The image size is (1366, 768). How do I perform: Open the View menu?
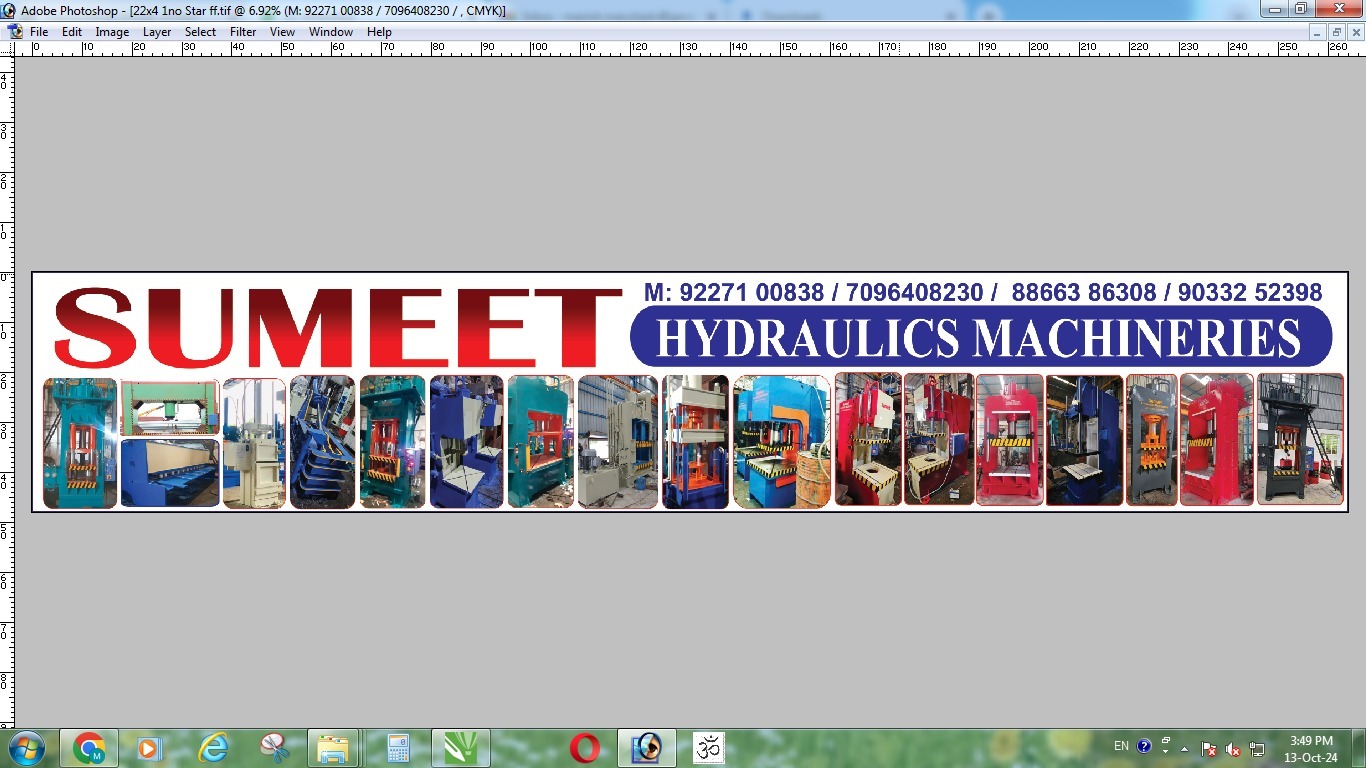(283, 32)
